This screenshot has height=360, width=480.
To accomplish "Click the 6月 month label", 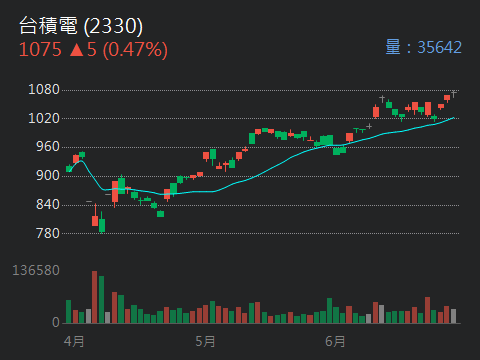I will tap(335, 342).
